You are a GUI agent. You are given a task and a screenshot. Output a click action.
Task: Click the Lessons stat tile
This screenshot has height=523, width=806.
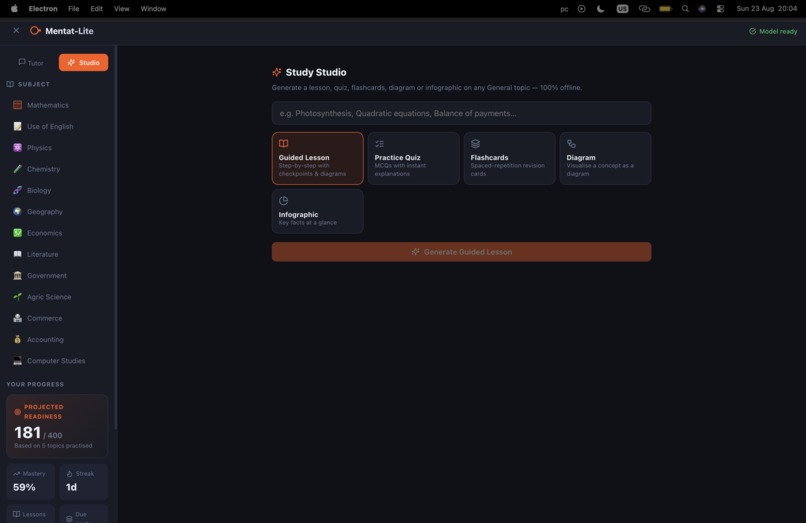point(31,514)
